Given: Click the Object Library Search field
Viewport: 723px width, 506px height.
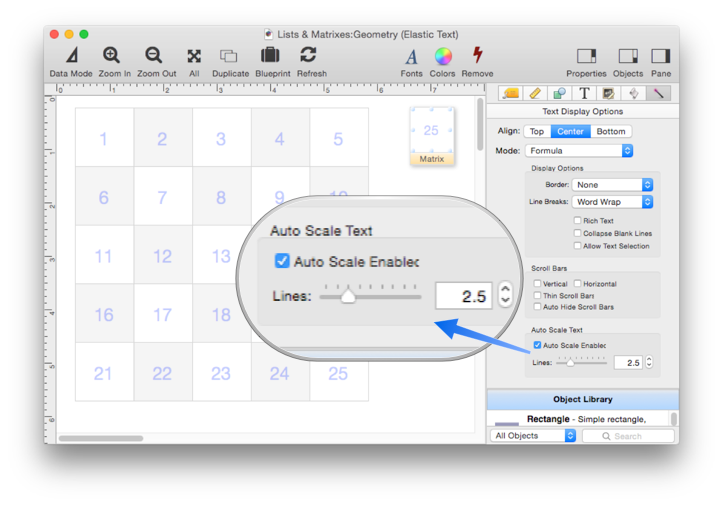Looking at the screenshot, I should pyautogui.click(x=628, y=436).
